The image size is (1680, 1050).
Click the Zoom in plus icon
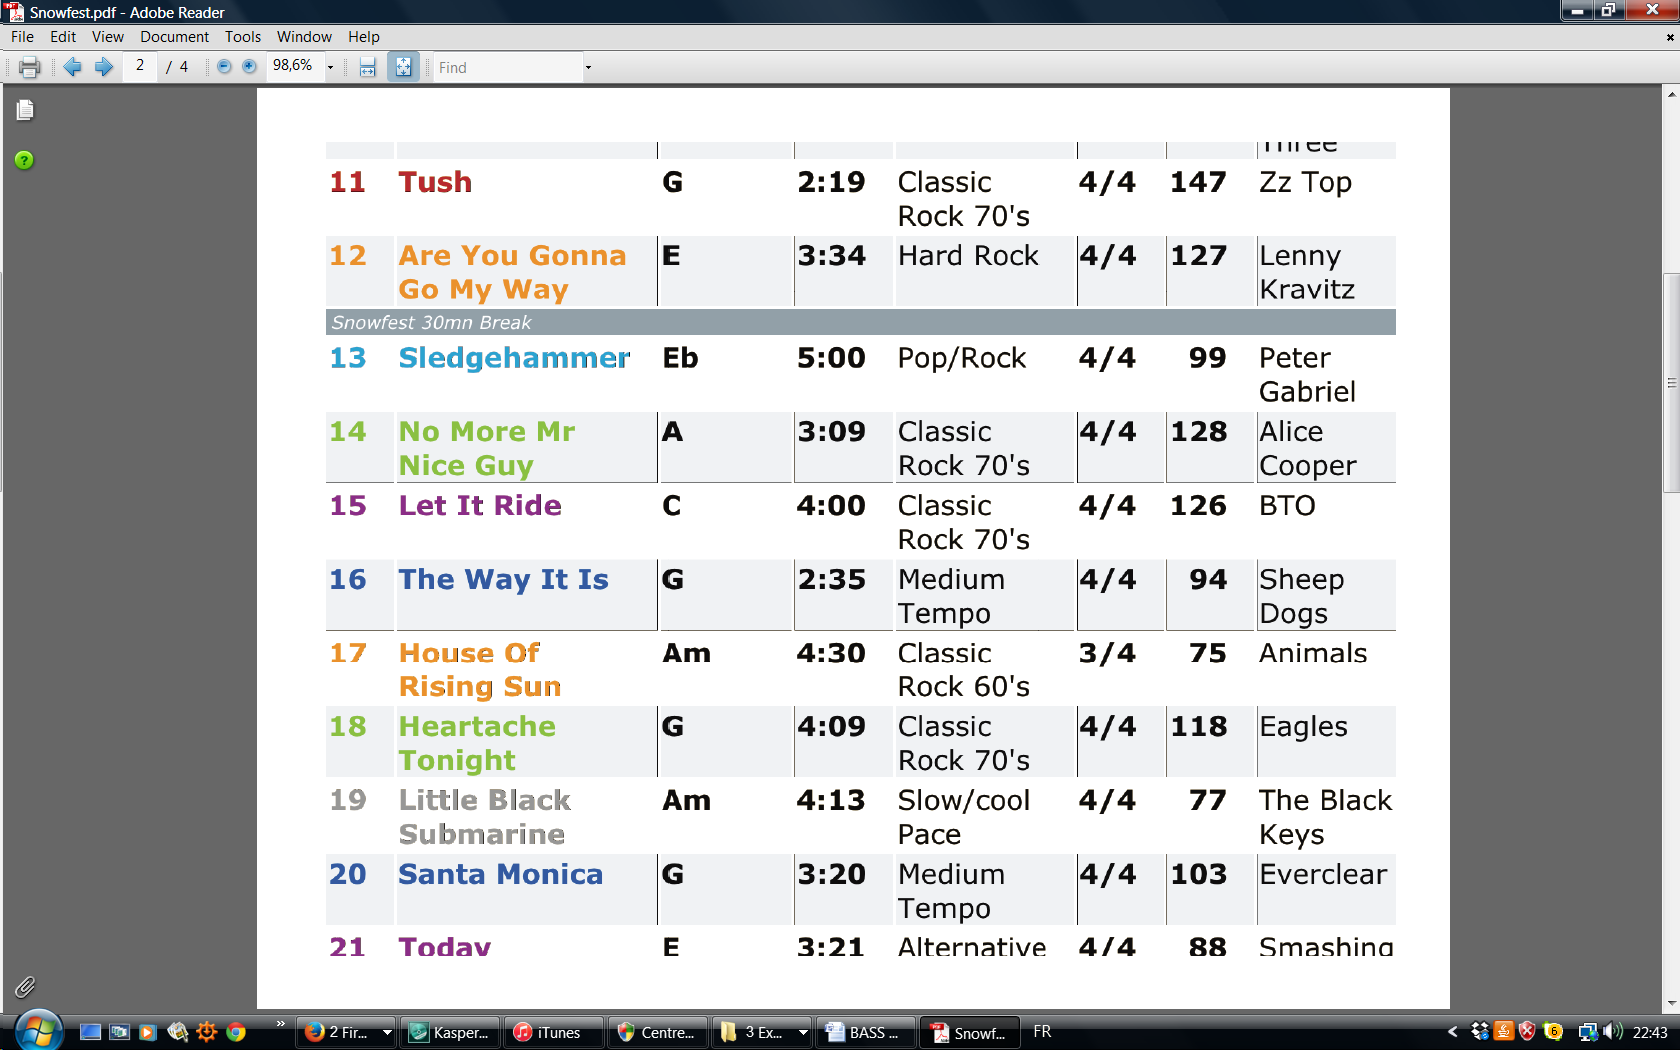pos(249,67)
